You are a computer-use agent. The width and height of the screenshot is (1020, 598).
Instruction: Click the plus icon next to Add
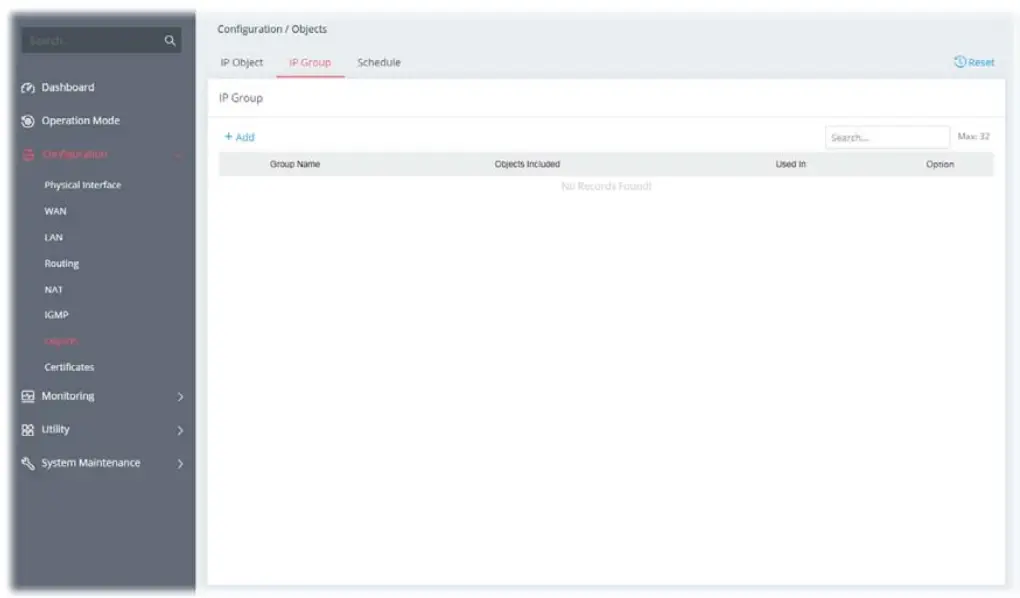pyautogui.click(x=228, y=137)
